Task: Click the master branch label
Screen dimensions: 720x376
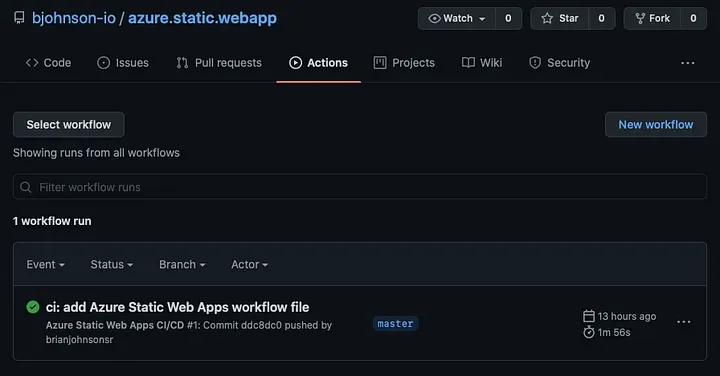Action: pyautogui.click(x=395, y=324)
